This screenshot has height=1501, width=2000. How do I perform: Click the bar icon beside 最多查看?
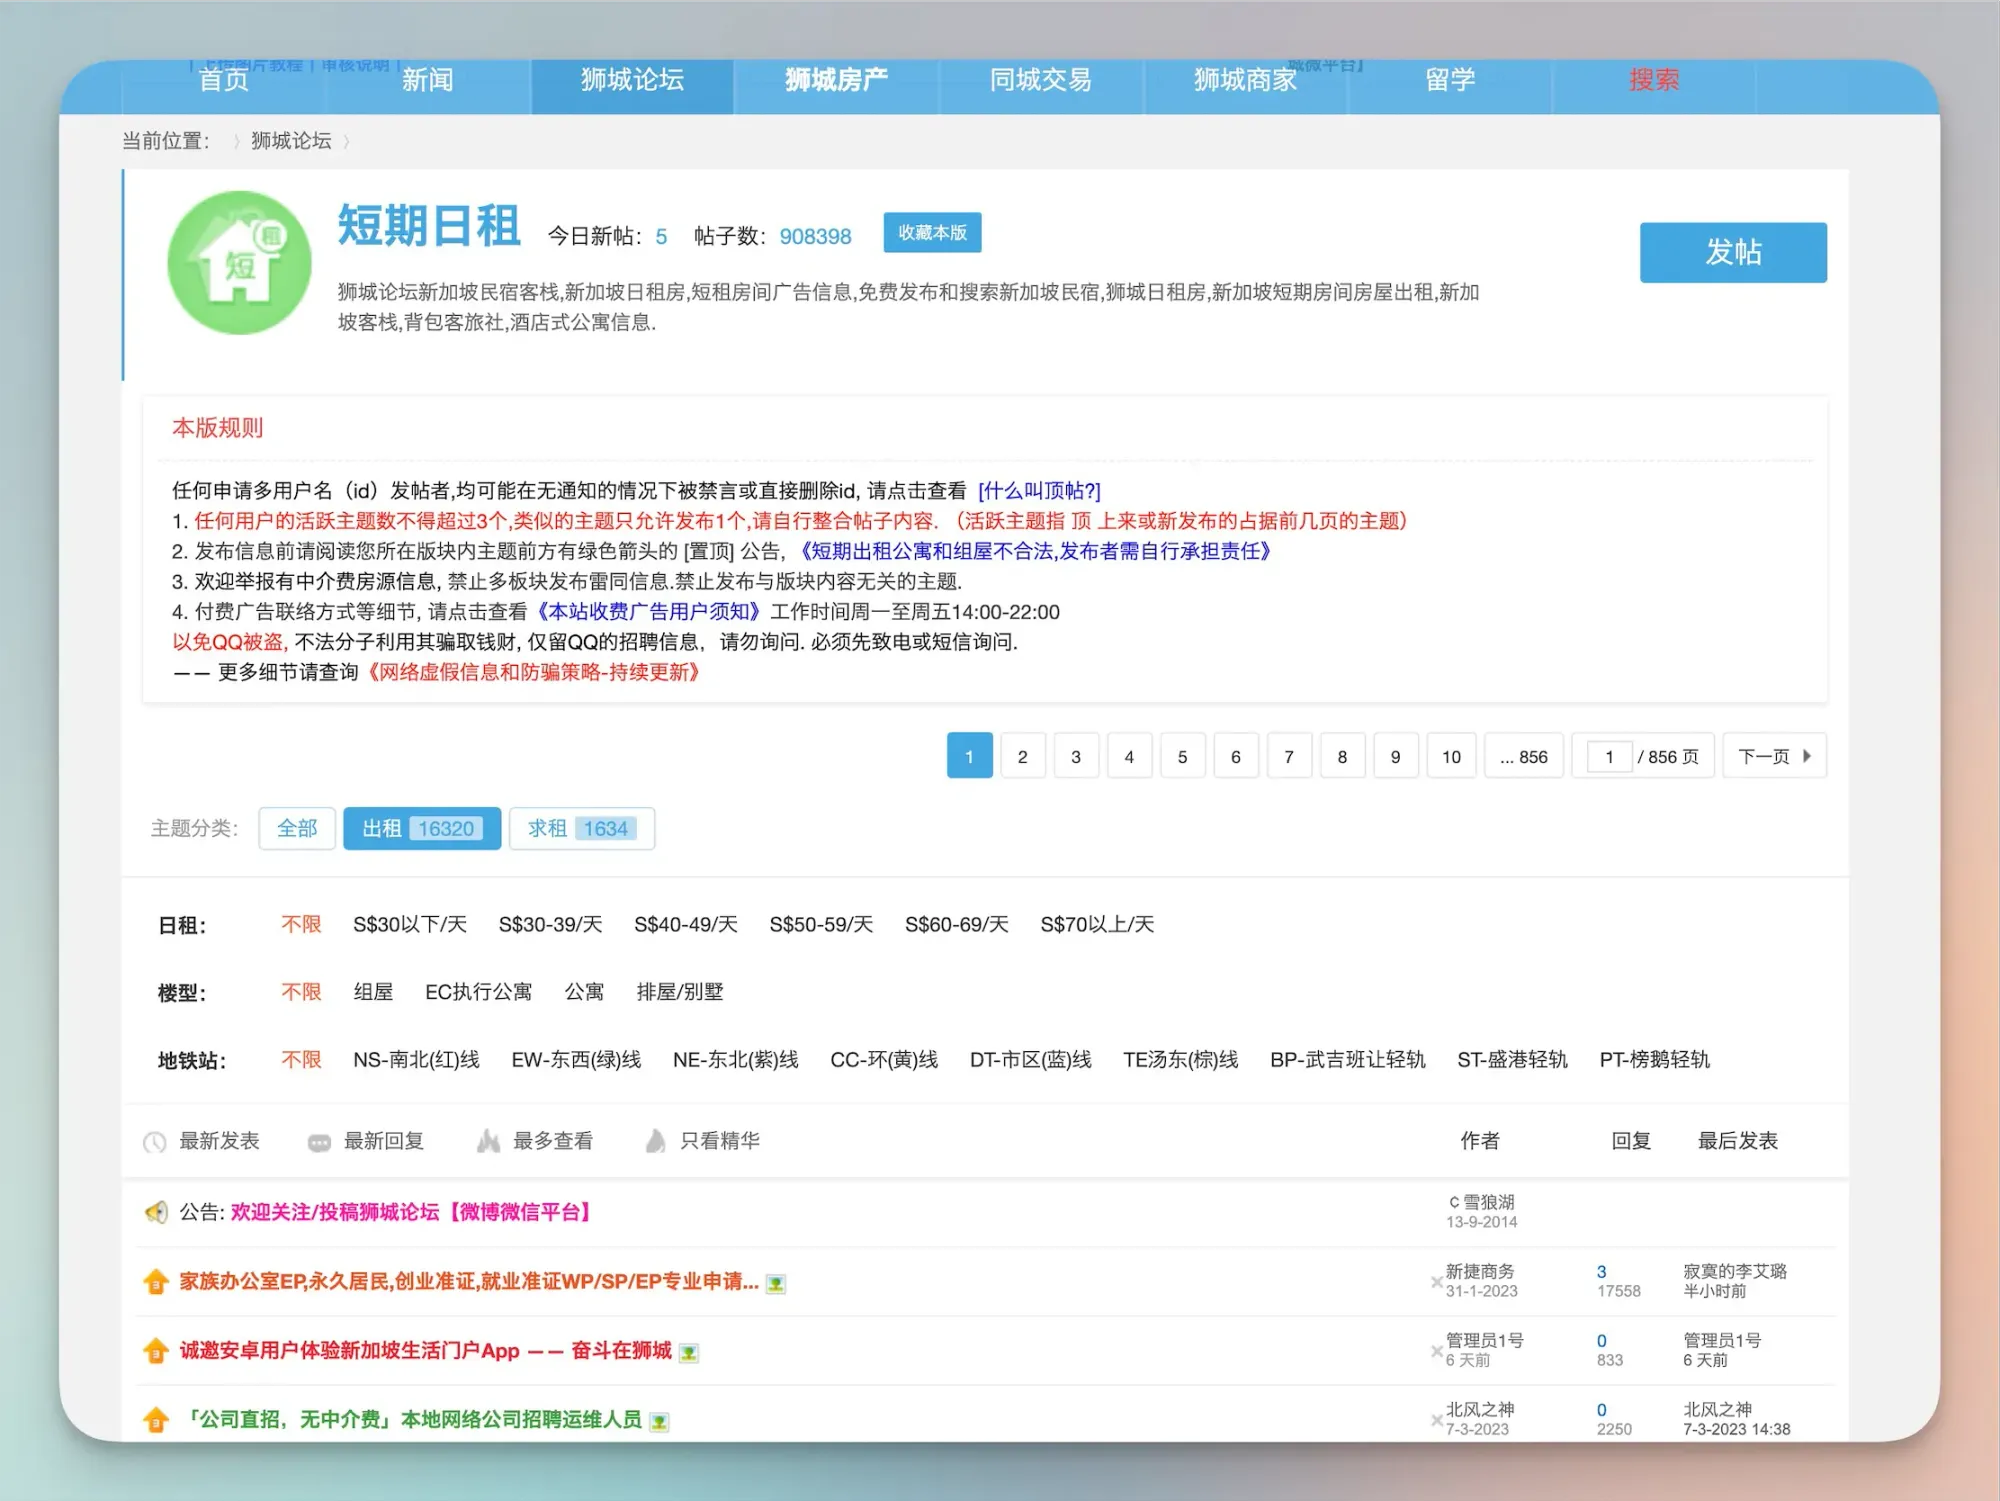point(488,1141)
